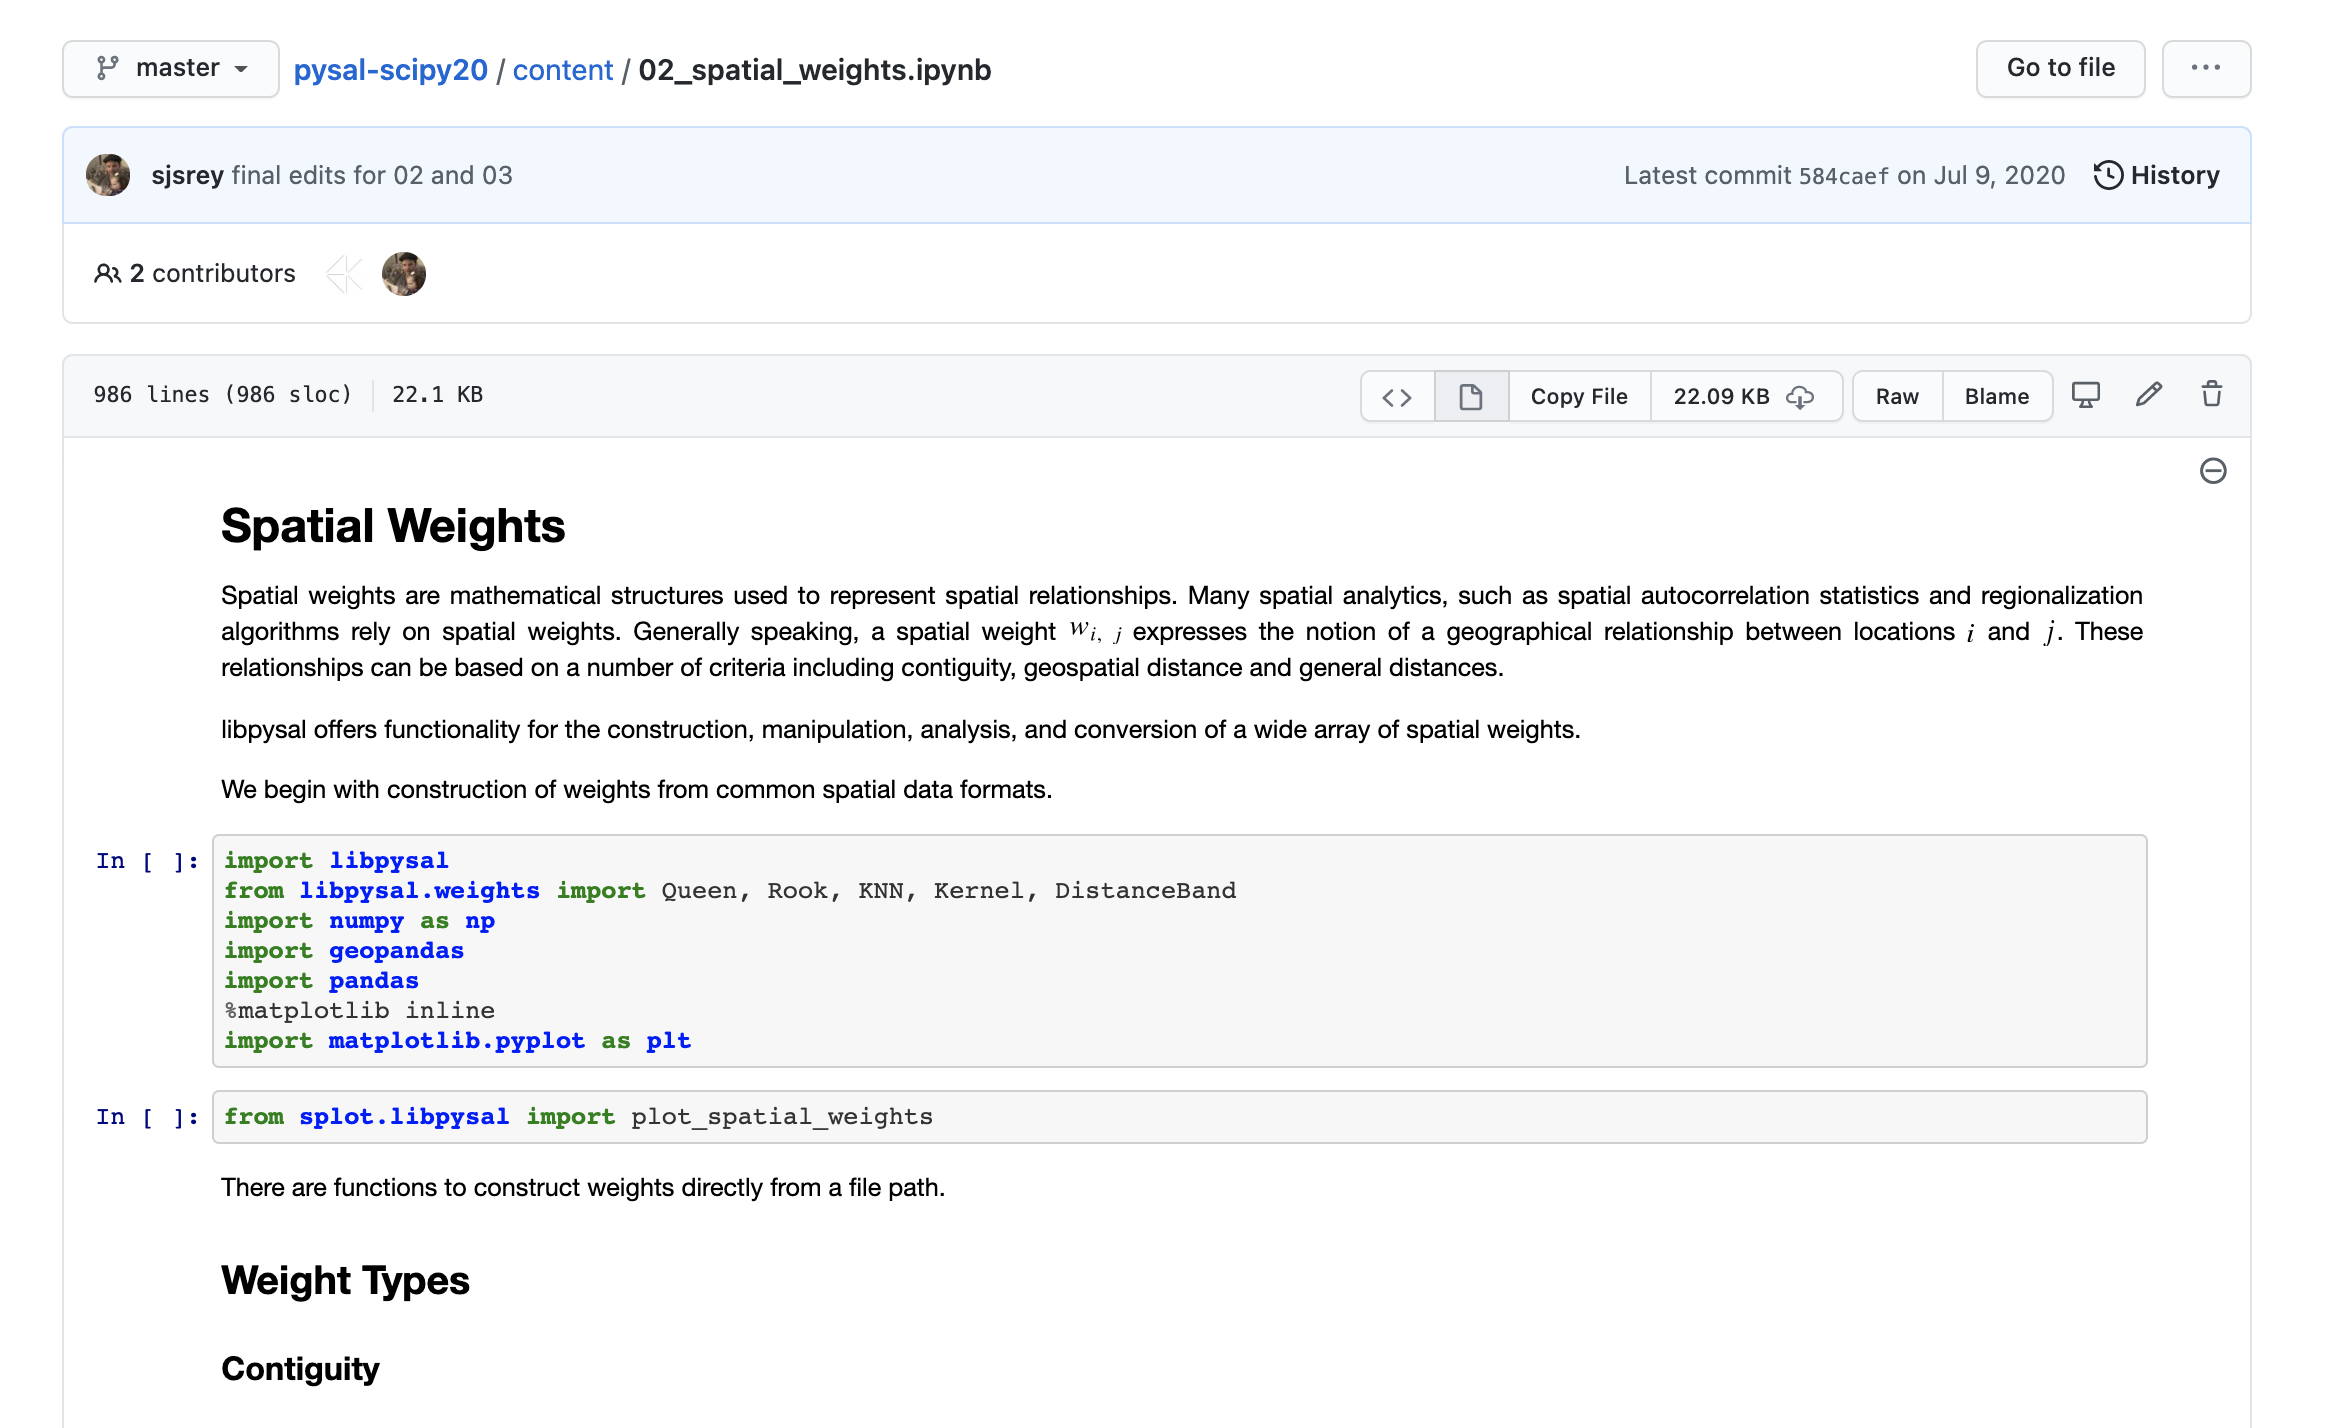This screenshot has height=1428, width=2346.
Task: Open the master branch dropdown
Action: (171, 68)
